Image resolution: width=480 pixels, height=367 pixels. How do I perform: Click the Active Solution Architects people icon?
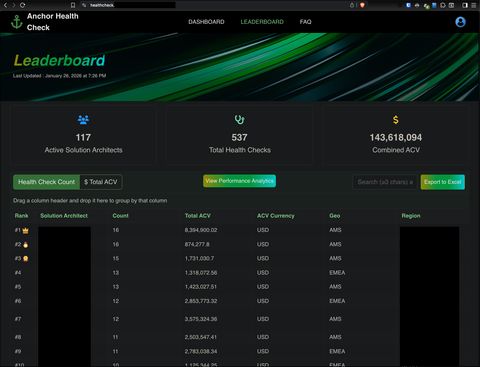(x=83, y=119)
